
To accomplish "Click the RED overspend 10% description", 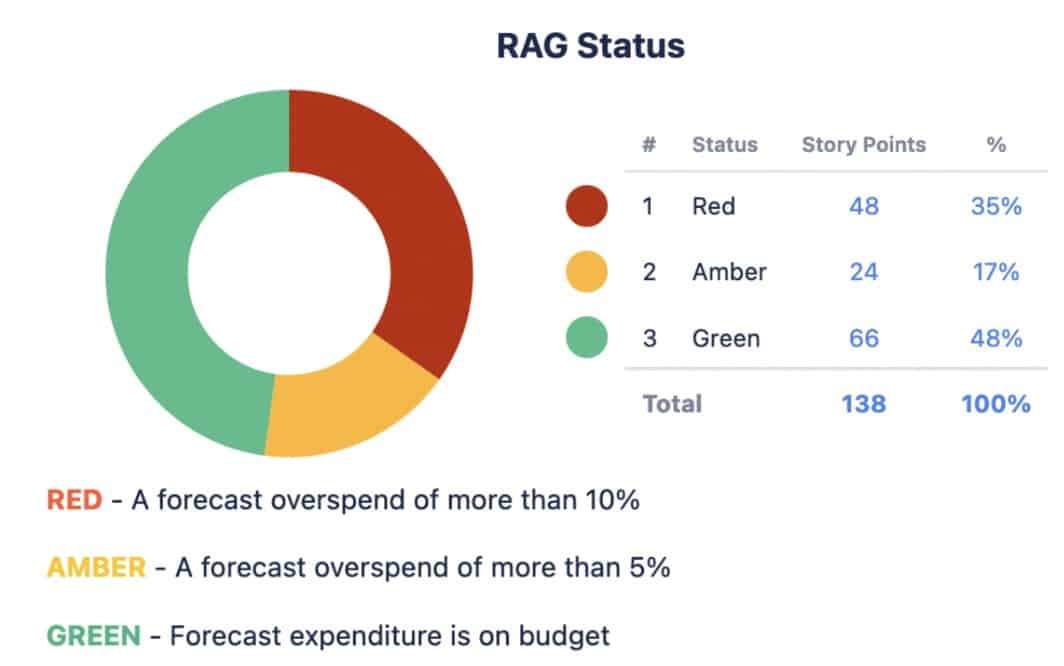I will 343,500.
